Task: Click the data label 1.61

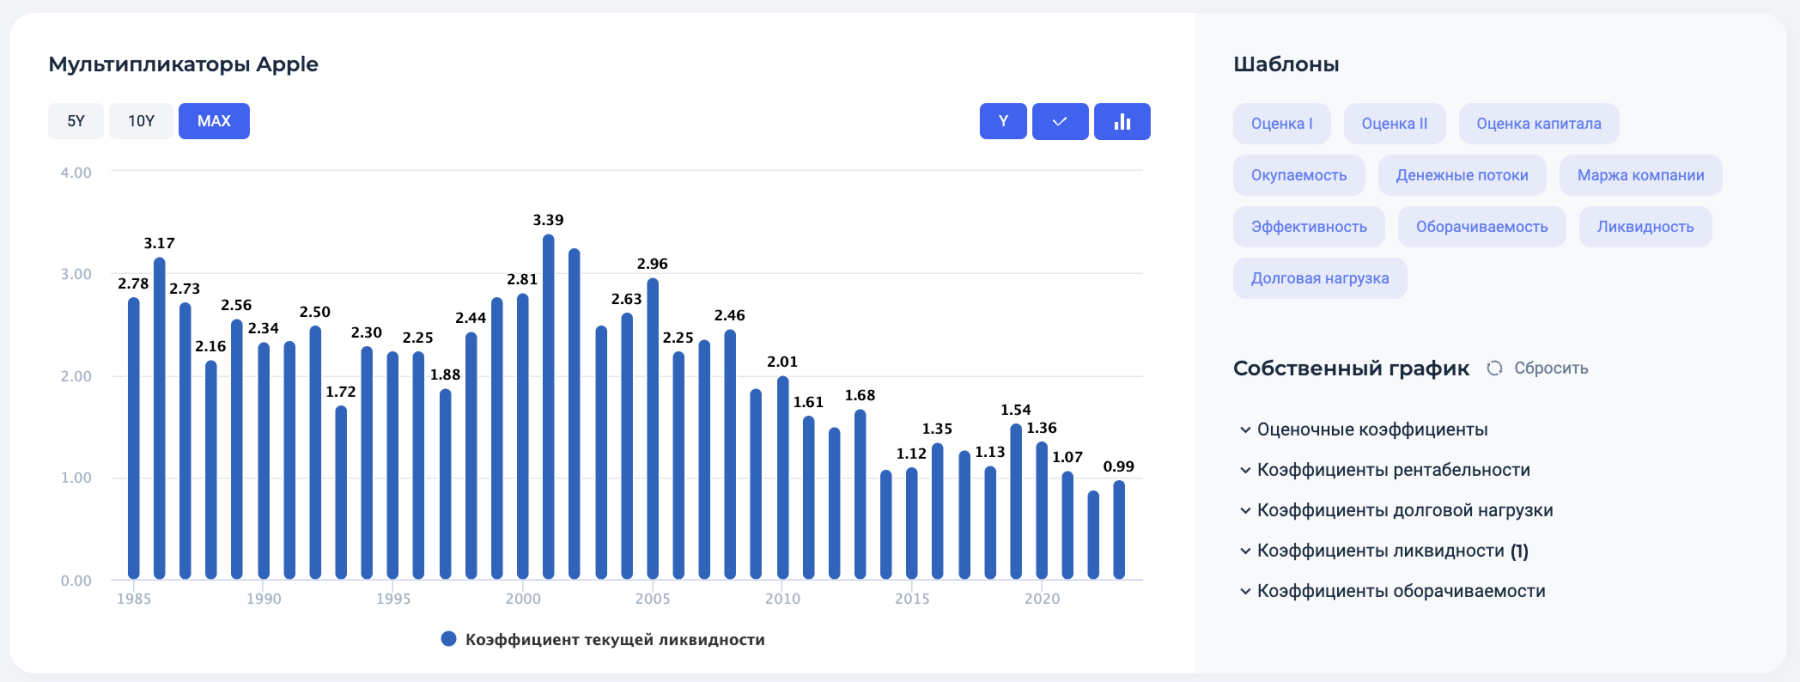Action: click(808, 402)
